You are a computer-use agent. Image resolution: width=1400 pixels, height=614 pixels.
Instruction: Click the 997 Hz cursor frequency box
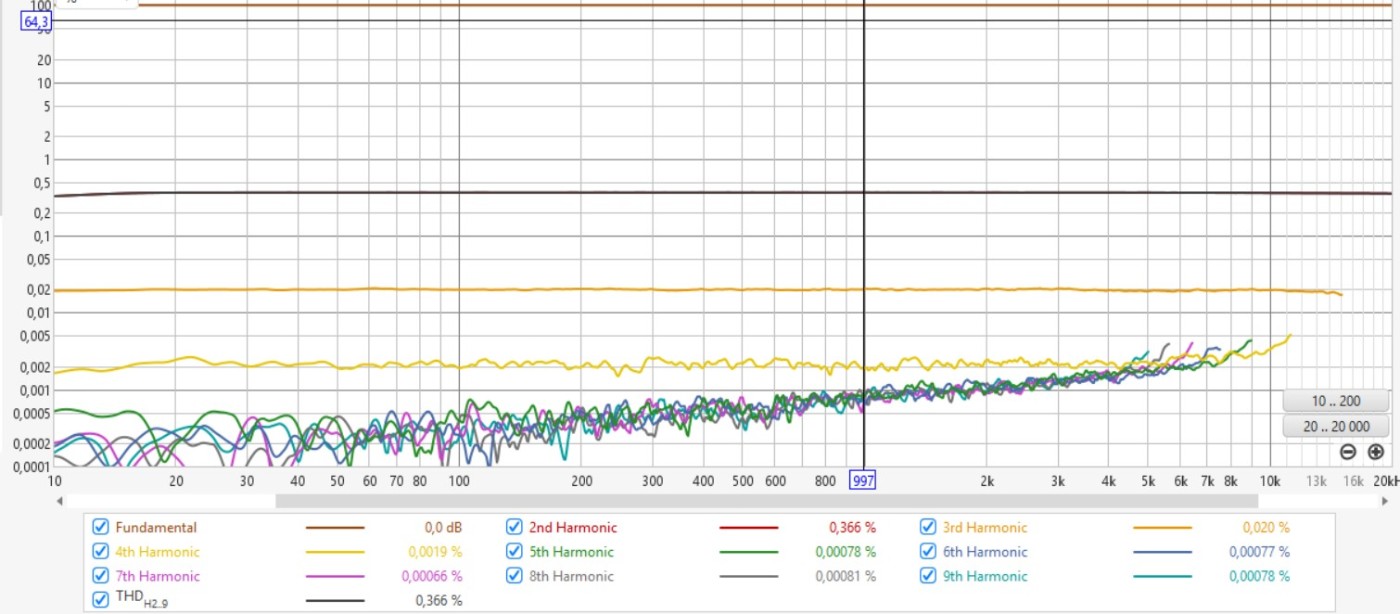863,481
